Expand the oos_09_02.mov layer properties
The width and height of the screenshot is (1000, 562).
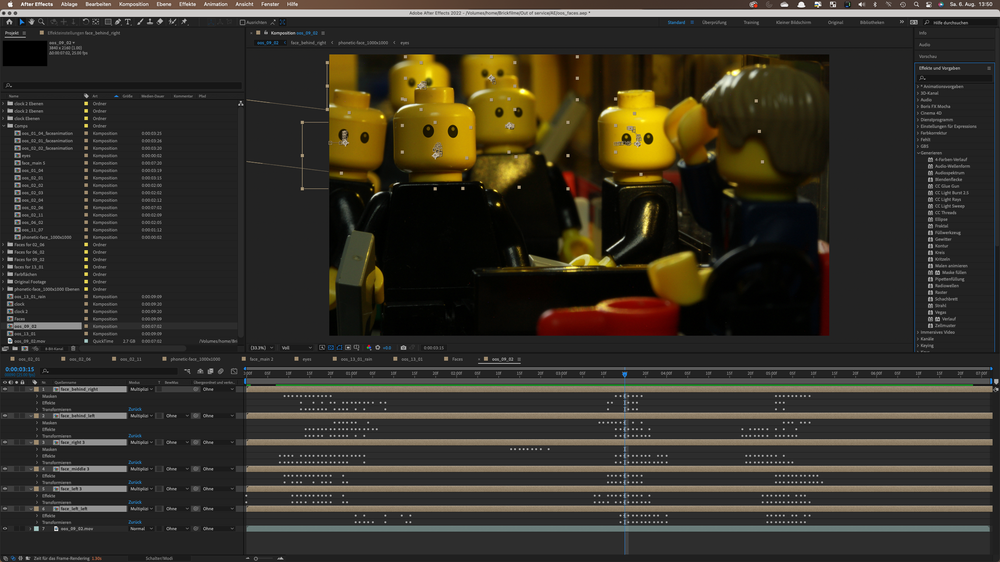[x=30, y=529]
